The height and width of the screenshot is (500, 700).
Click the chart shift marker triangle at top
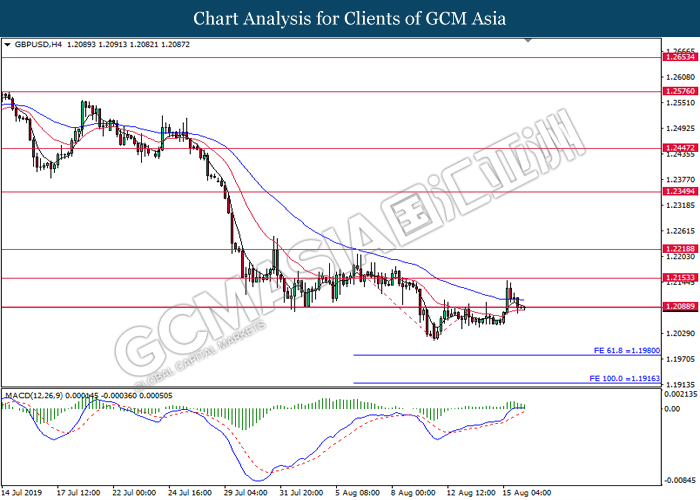tap(528, 40)
